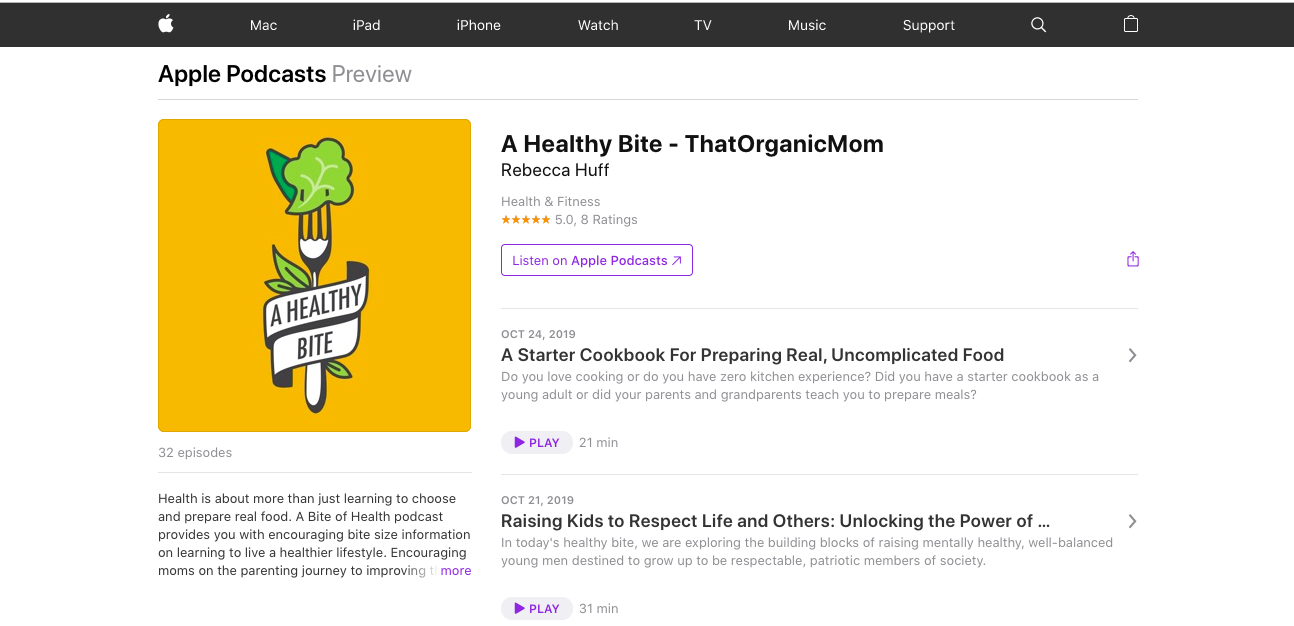Open the Support page

click(929, 25)
